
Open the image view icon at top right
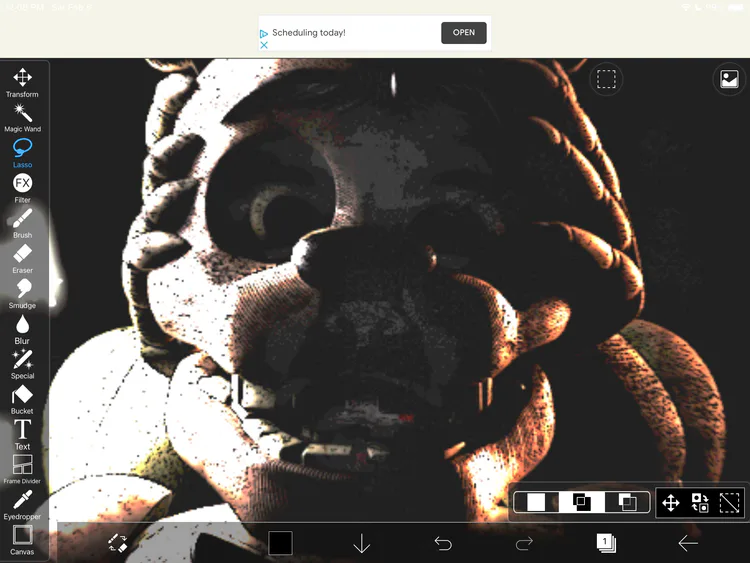point(729,79)
